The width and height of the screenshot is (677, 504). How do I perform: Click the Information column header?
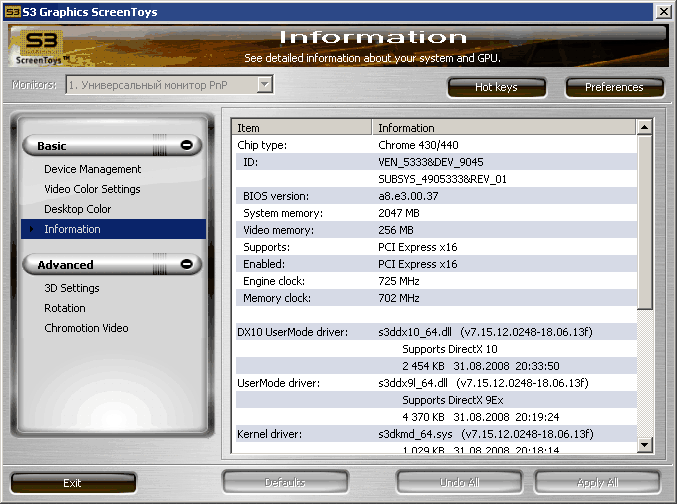coord(504,127)
